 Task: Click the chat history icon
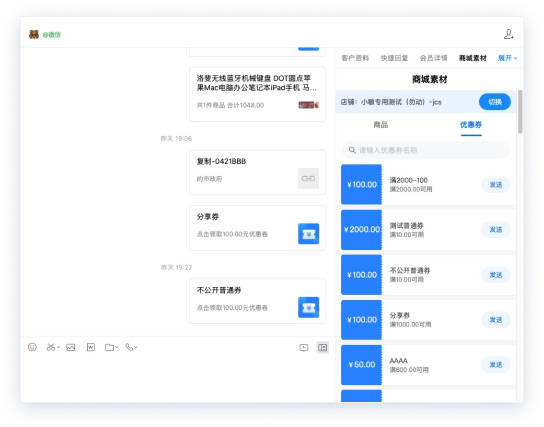tap(304, 348)
